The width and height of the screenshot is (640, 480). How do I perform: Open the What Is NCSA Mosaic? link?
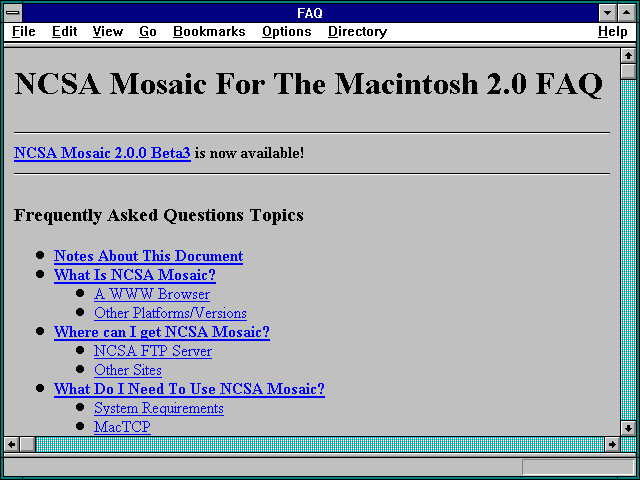[x=135, y=275]
